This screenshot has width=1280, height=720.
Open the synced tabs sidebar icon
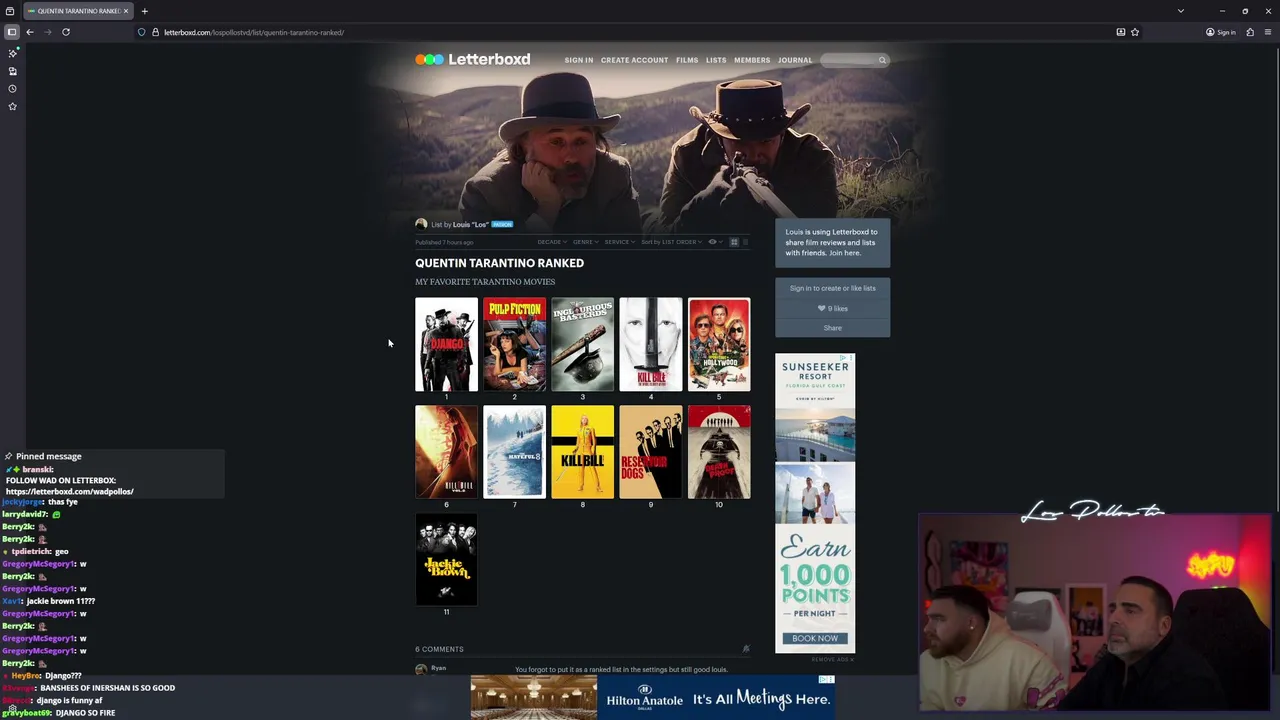(x=12, y=71)
